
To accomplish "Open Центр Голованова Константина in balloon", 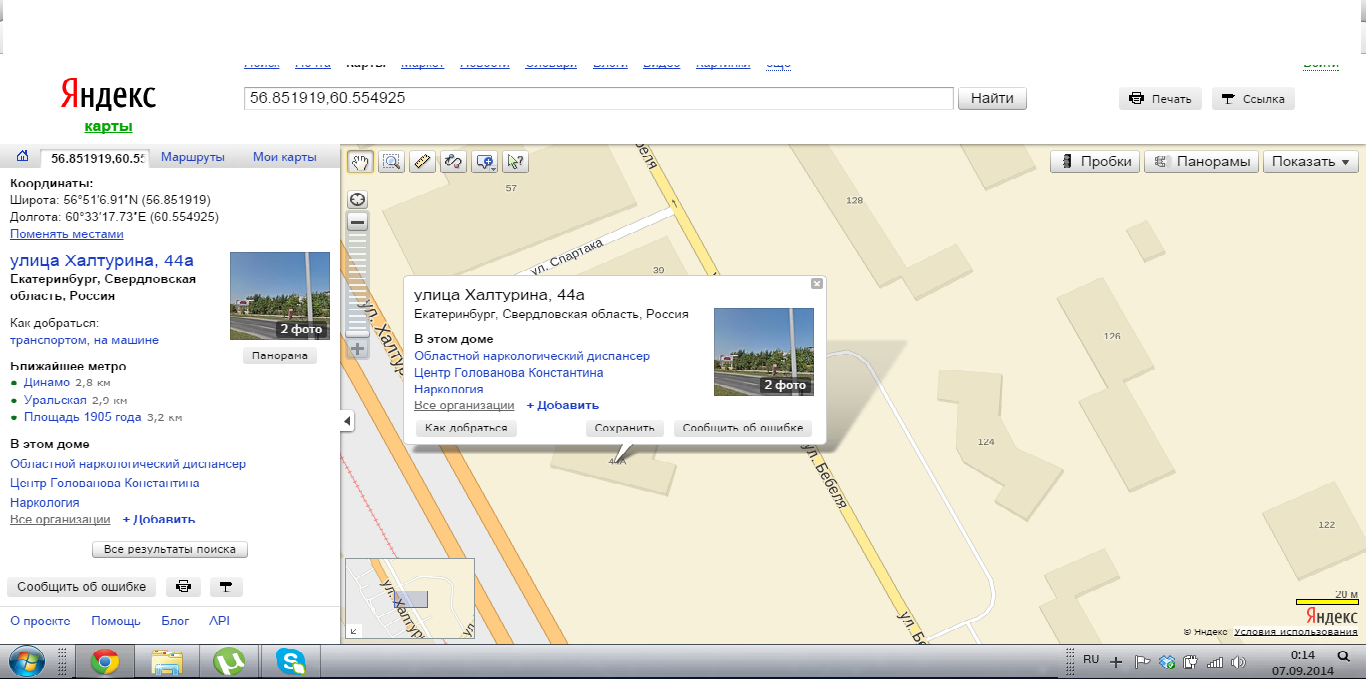I will (509, 372).
